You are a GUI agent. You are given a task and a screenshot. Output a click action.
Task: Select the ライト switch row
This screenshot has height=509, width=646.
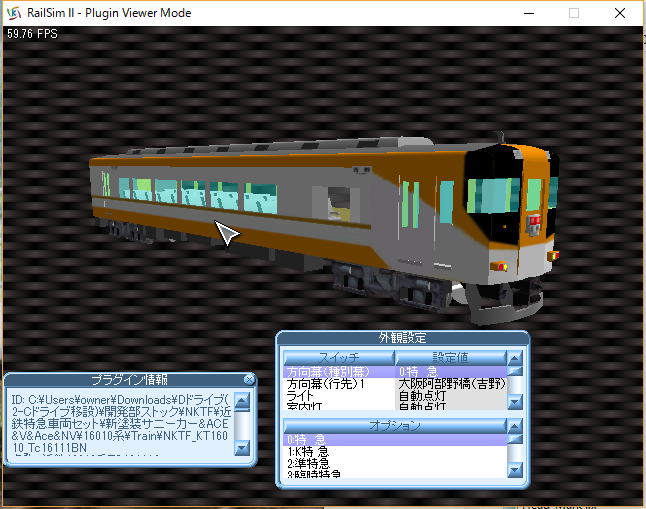pyautogui.click(x=339, y=396)
